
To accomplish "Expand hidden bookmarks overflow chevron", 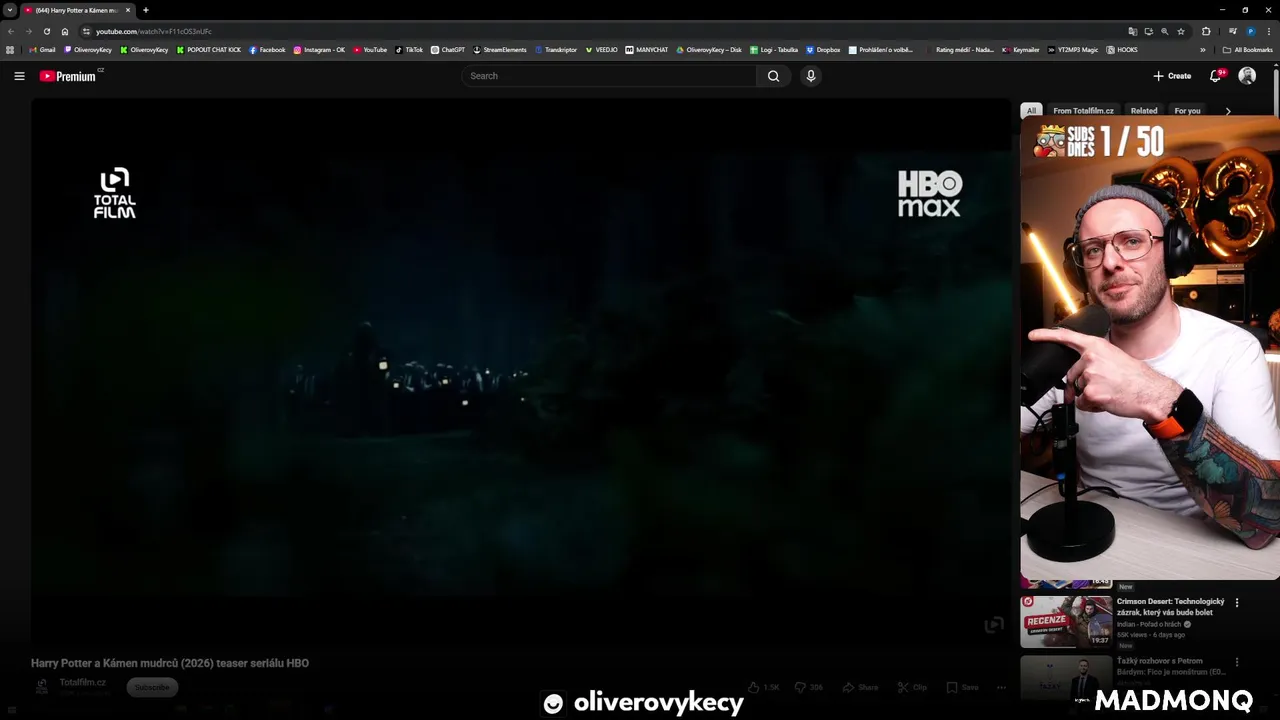I will pos(1203,49).
